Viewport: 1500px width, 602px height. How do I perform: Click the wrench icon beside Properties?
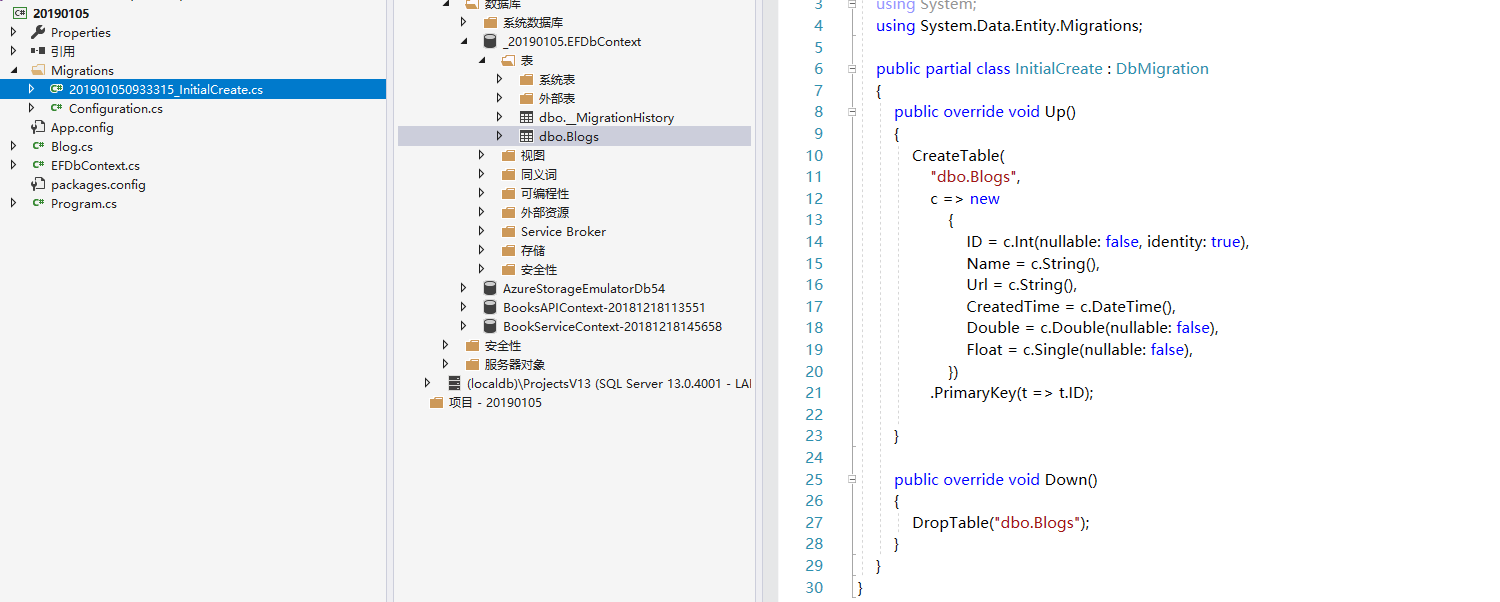(38, 32)
